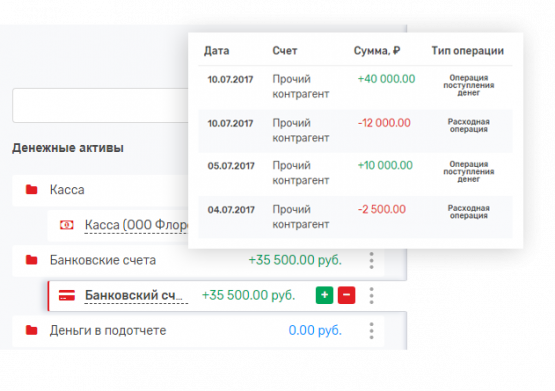Click the folder icon beside Банковские счета
This screenshot has width=555, height=391.
32,260
